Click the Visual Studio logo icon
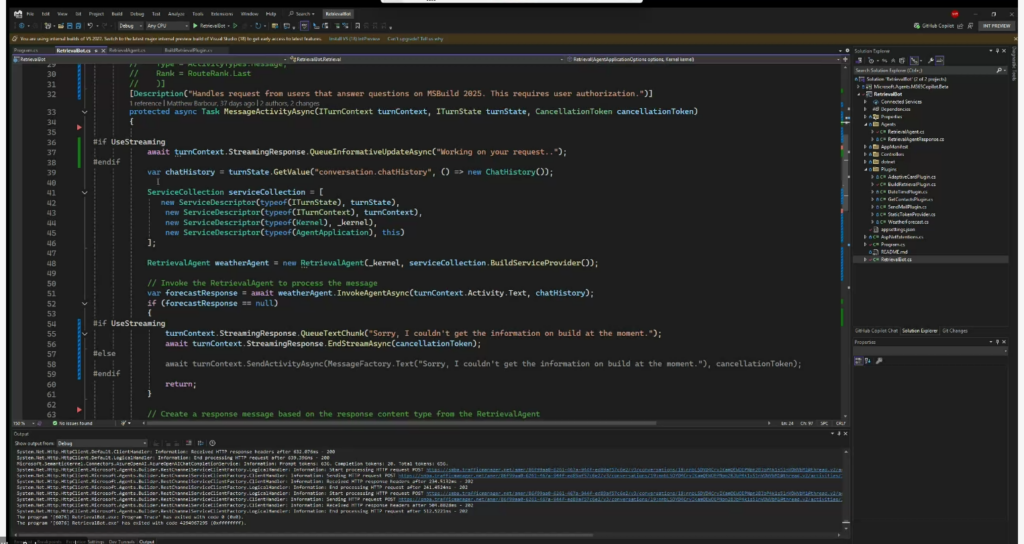This screenshot has width=1024, height=544. pos(18,14)
